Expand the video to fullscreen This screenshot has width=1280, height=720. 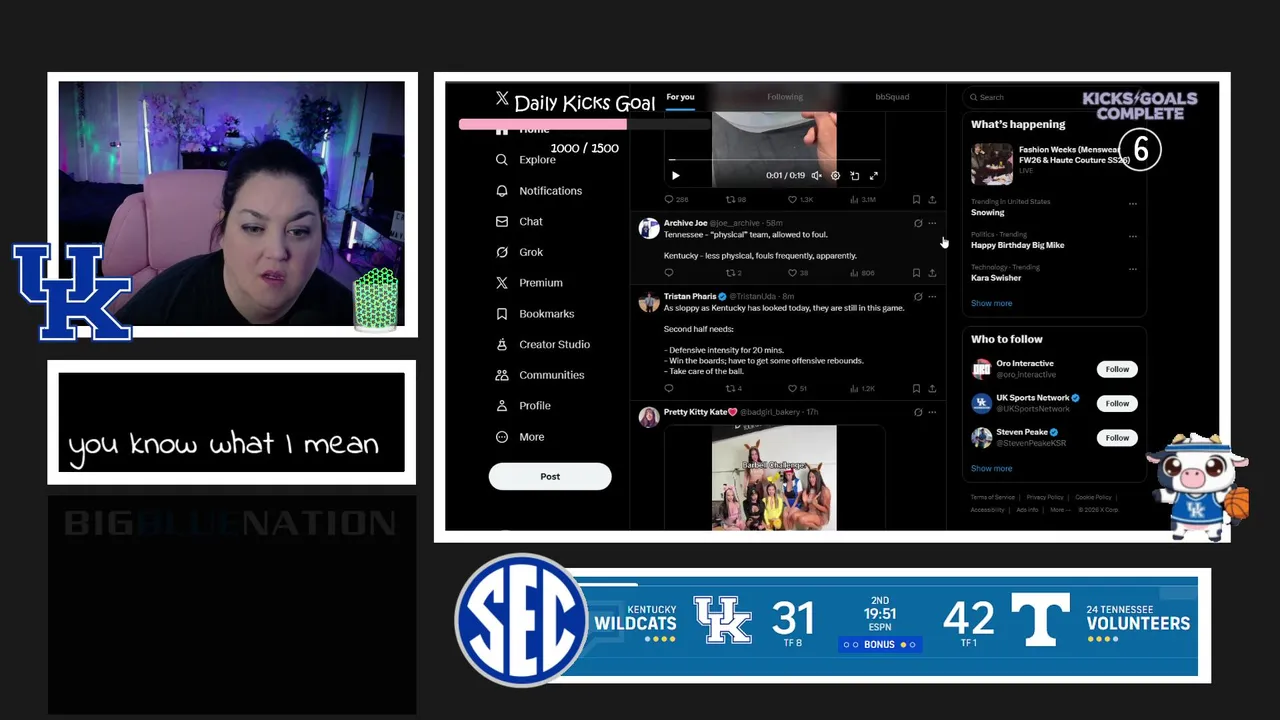point(873,176)
